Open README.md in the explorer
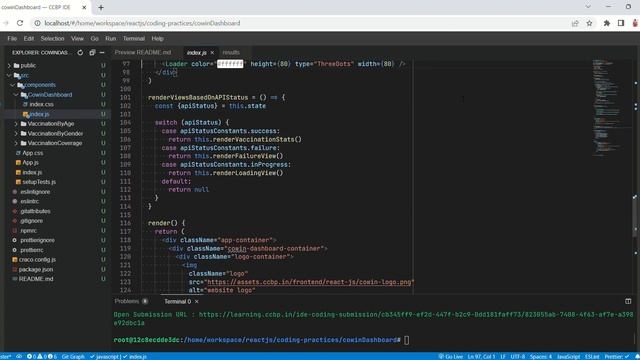Screen dimensions: 640x360 click(x=36, y=279)
